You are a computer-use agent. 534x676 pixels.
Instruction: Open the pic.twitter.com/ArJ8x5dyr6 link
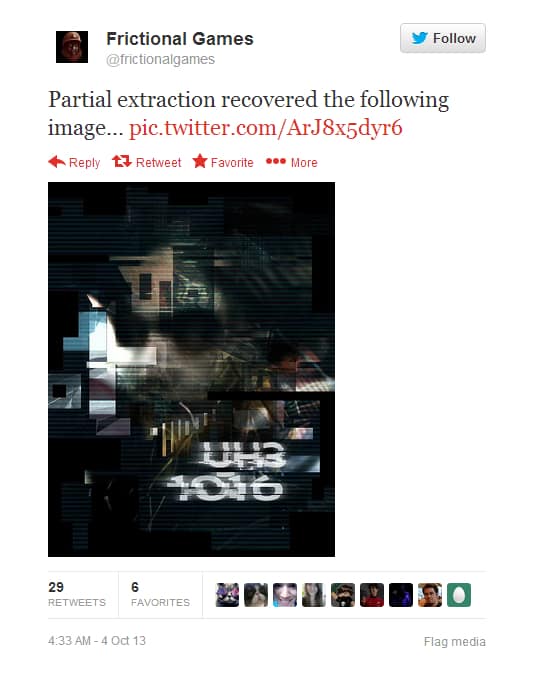click(x=265, y=128)
